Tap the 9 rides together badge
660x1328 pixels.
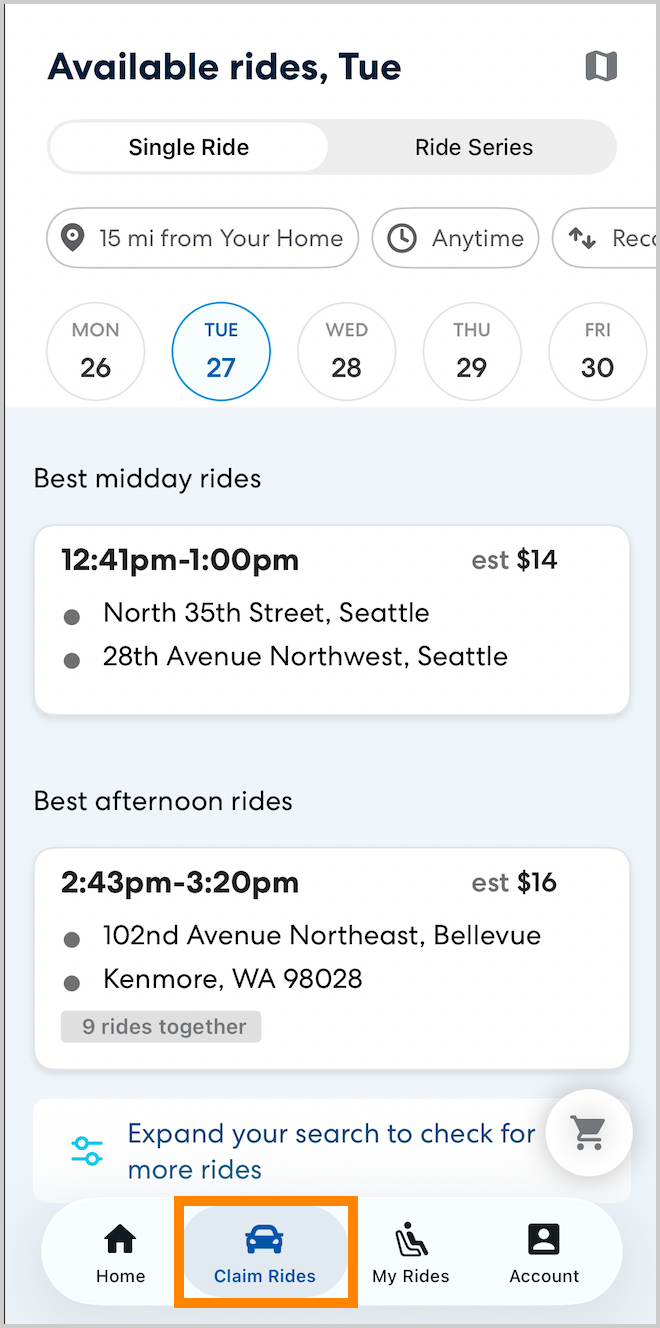click(160, 1026)
